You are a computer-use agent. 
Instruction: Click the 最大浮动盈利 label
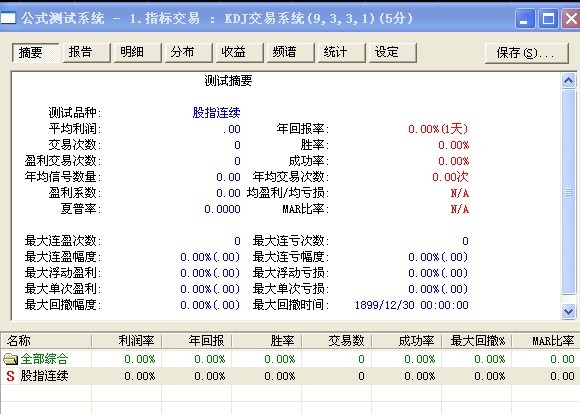[63, 273]
